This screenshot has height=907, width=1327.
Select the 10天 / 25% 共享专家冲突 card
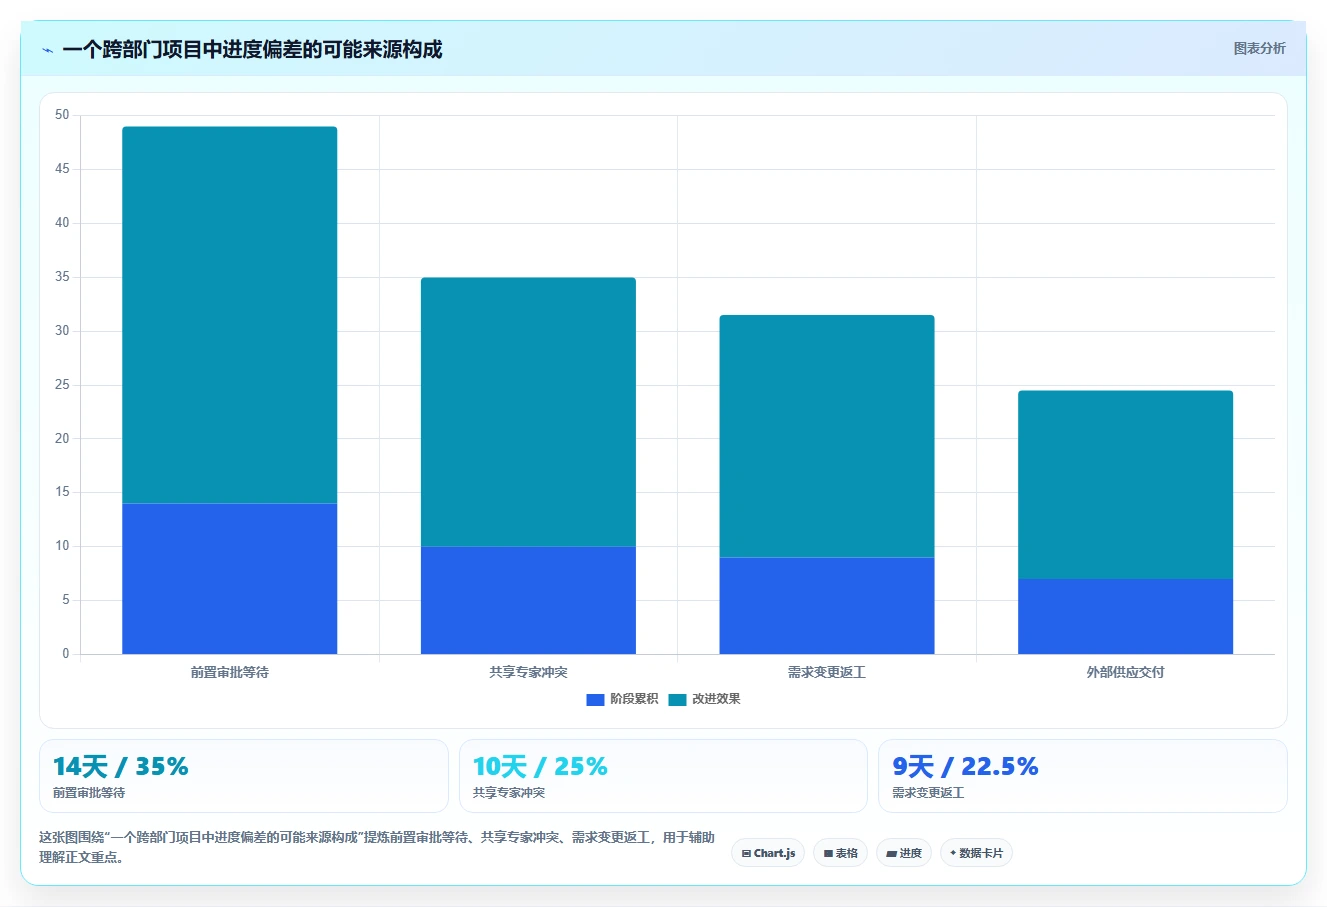[x=663, y=776]
